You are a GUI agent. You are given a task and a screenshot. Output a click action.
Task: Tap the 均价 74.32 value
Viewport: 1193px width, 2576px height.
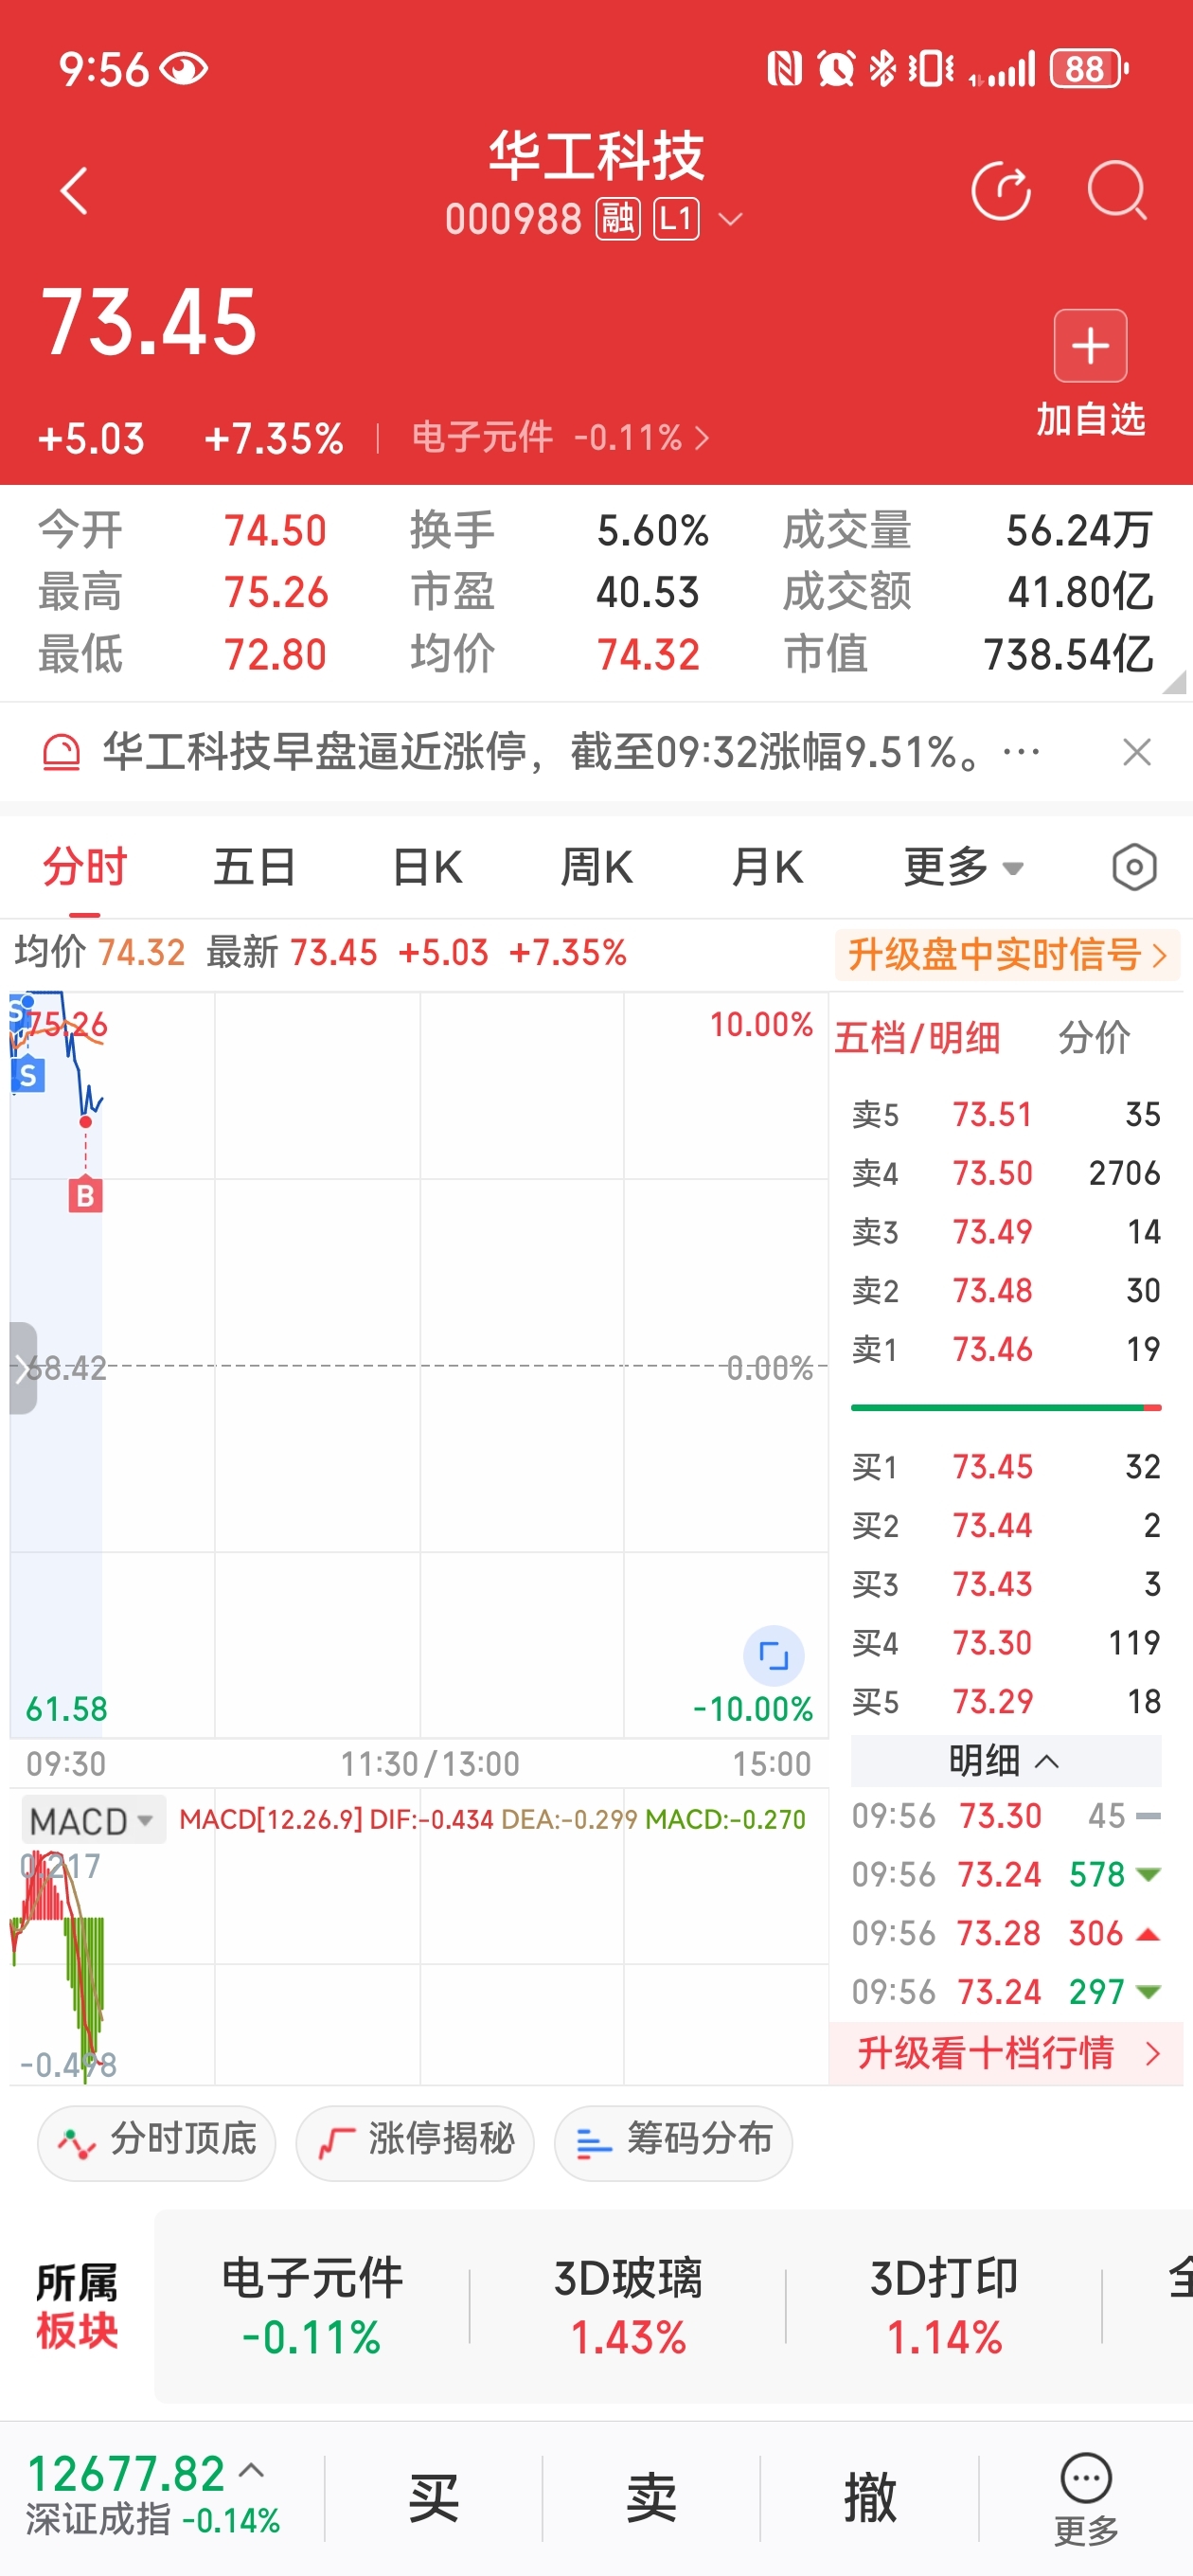click(x=648, y=654)
